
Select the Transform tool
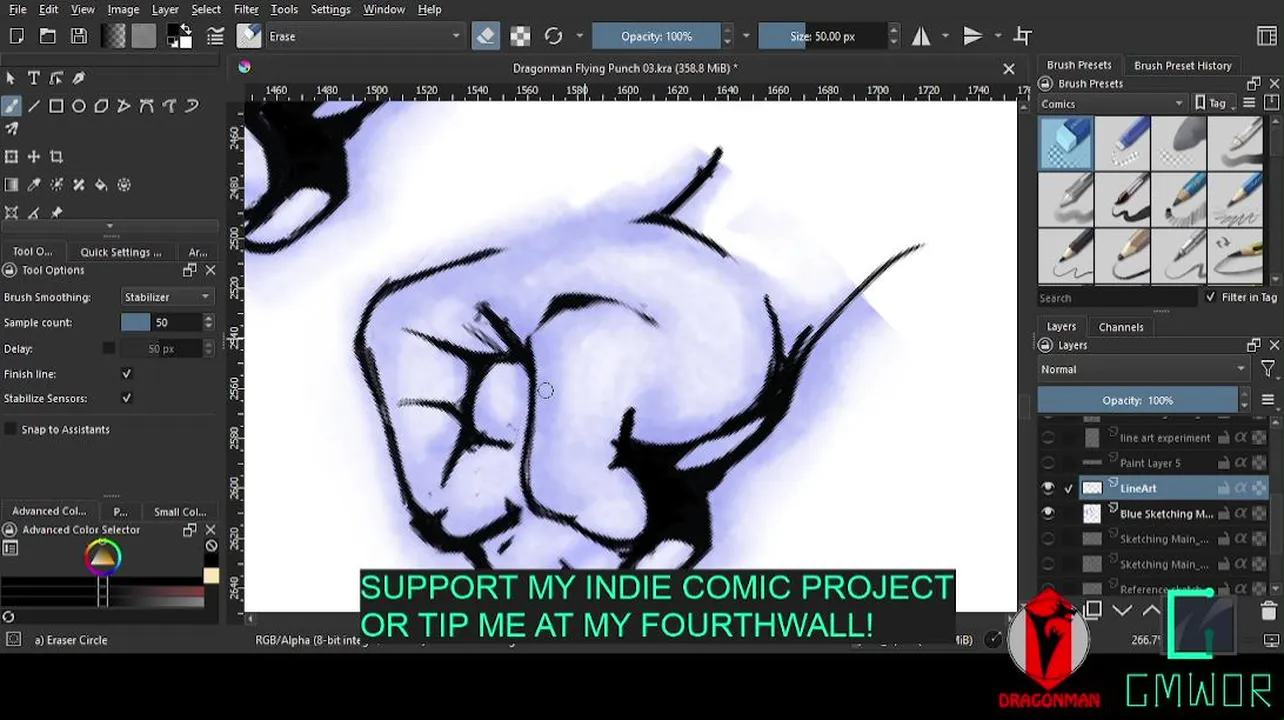pos(11,157)
